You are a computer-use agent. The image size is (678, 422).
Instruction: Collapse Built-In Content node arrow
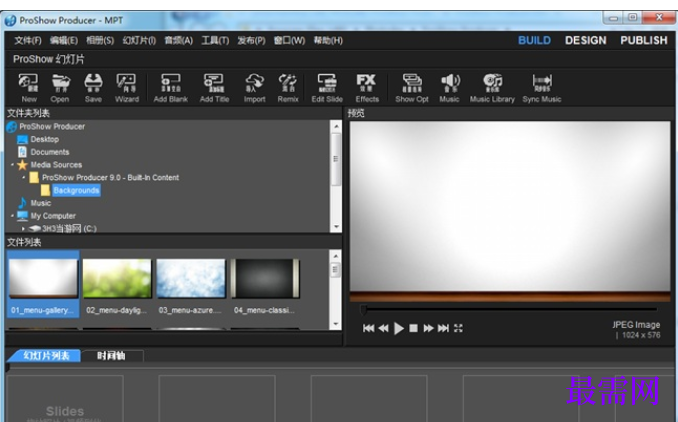pyautogui.click(x=23, y=177)
